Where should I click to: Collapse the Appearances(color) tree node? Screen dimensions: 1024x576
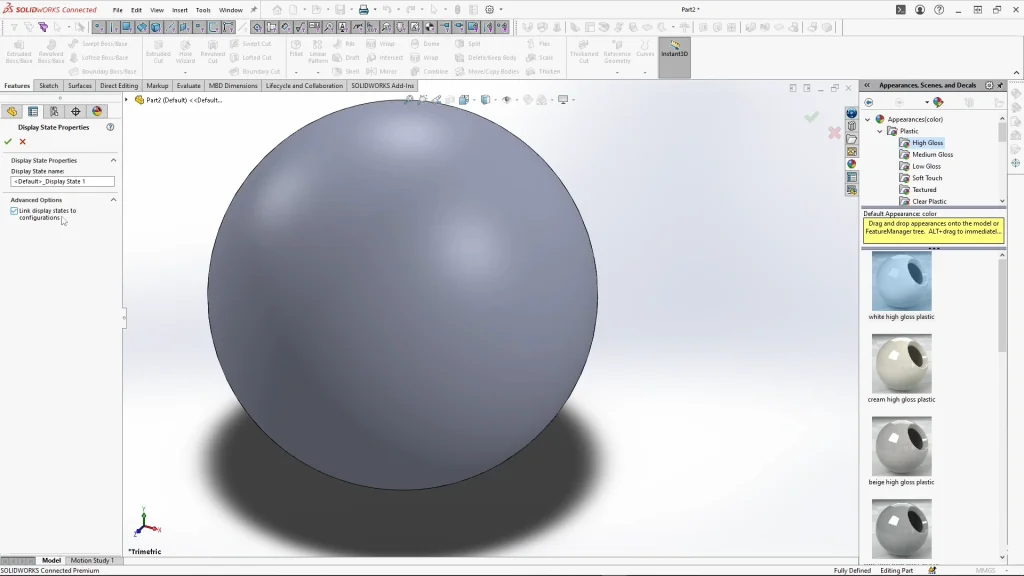click(x=868, y=119)
